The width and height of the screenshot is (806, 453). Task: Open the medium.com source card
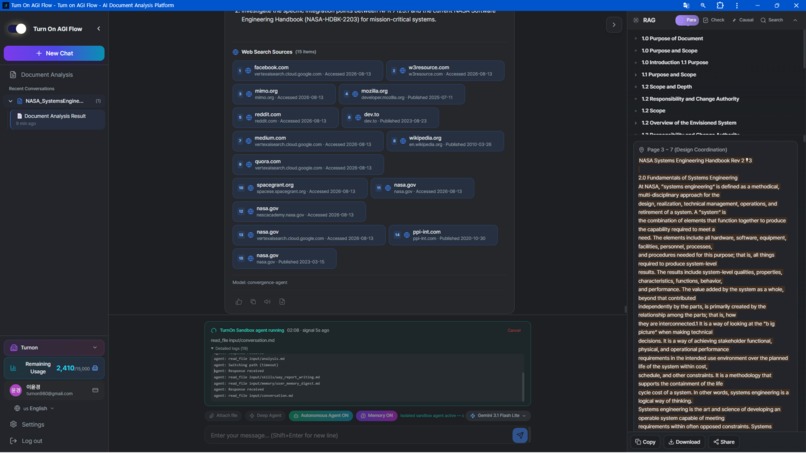(308, 141)
